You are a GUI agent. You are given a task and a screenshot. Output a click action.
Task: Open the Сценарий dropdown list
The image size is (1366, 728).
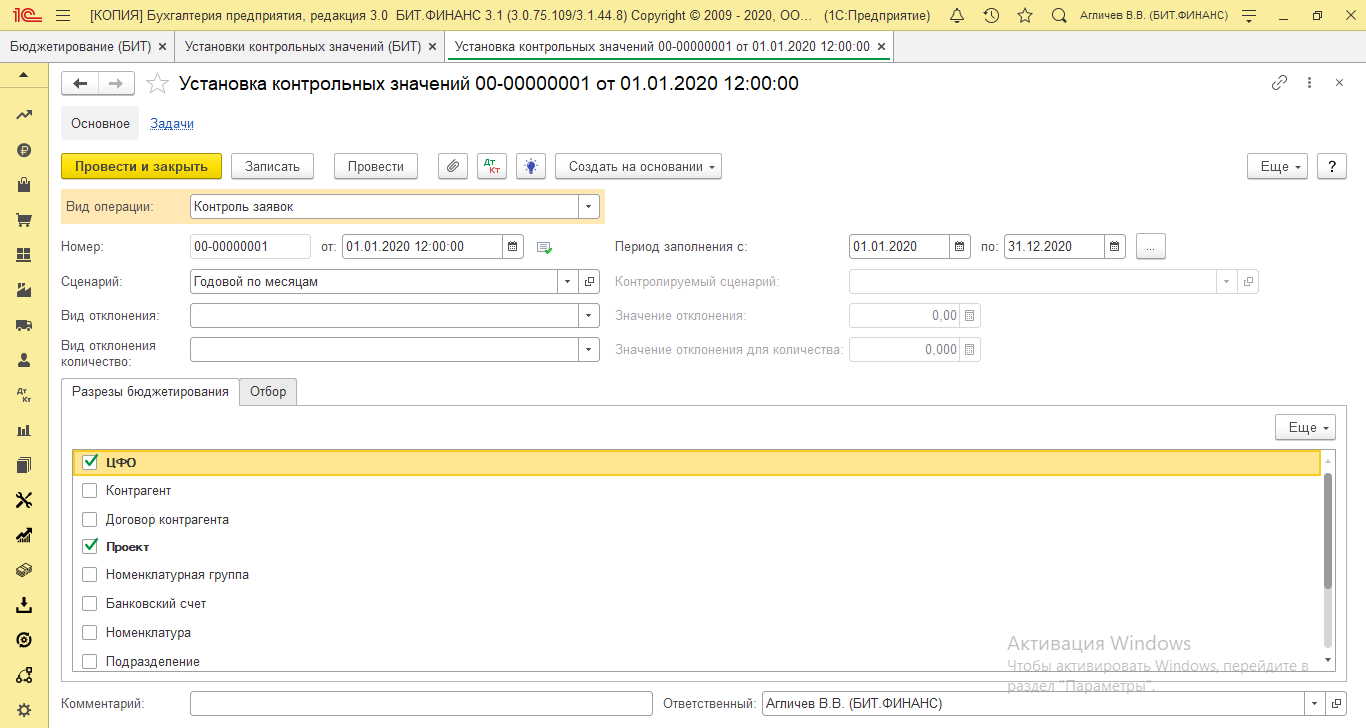568,282
